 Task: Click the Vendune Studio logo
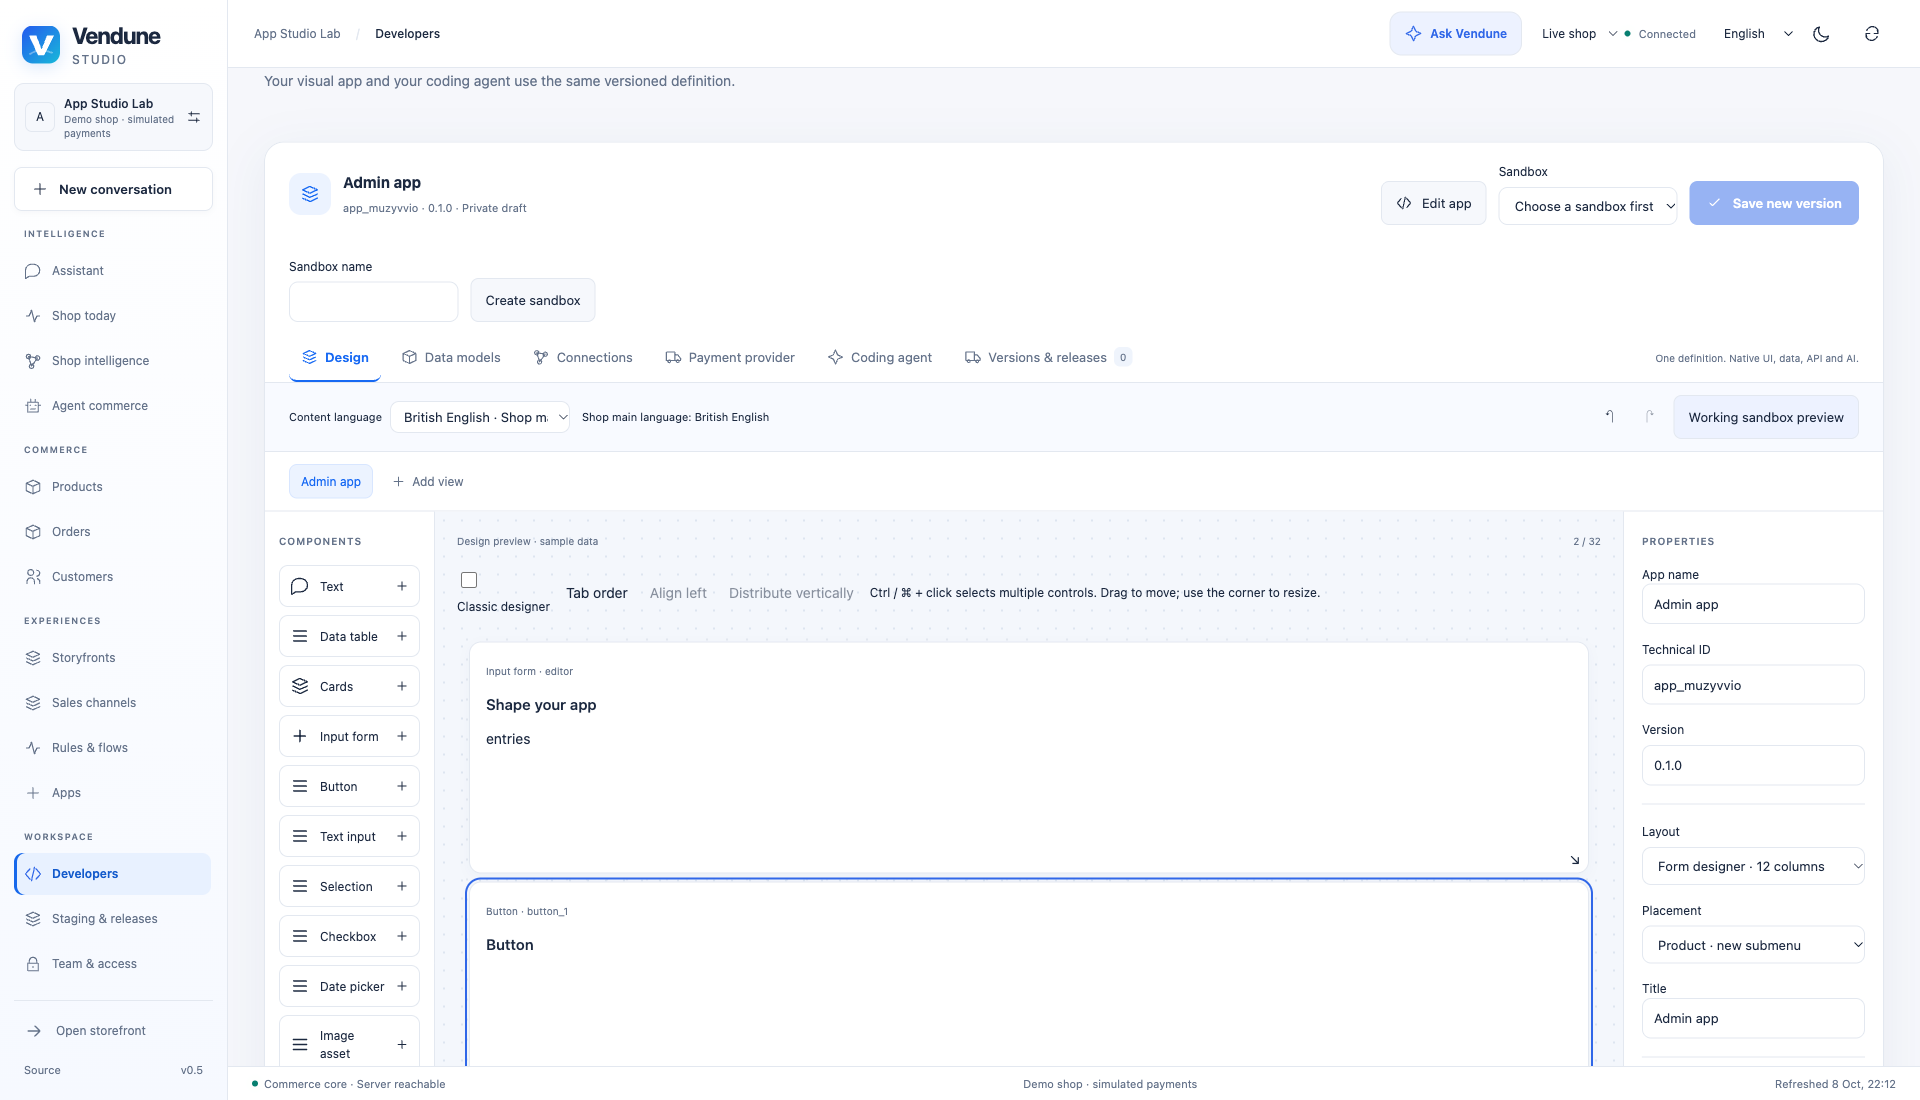pos(91,45)
